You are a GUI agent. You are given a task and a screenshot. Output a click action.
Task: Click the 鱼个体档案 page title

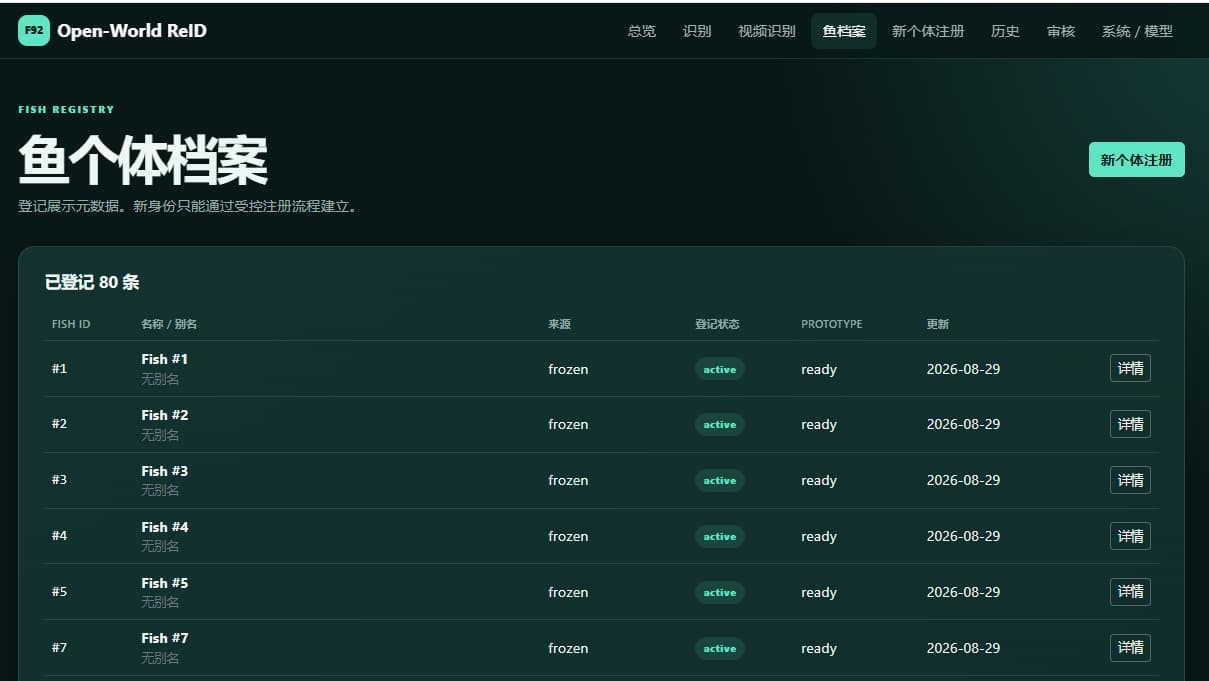143,161
